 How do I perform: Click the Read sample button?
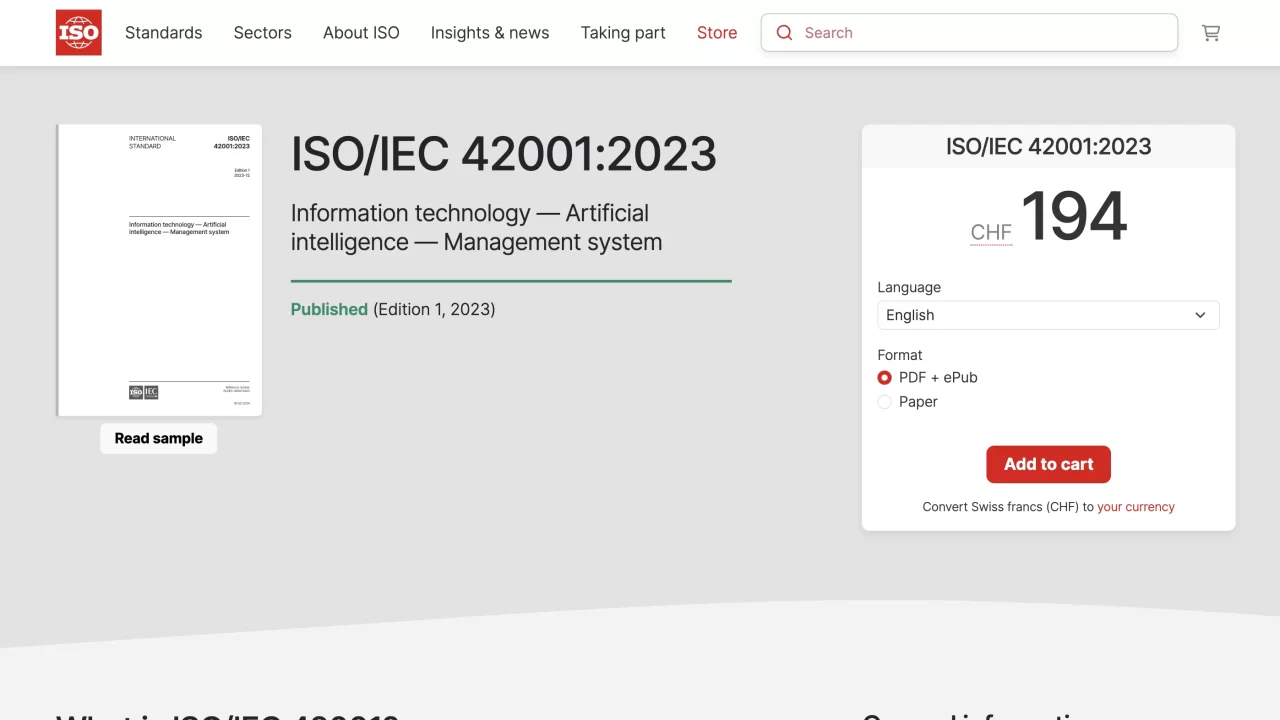tap(158, 438)
